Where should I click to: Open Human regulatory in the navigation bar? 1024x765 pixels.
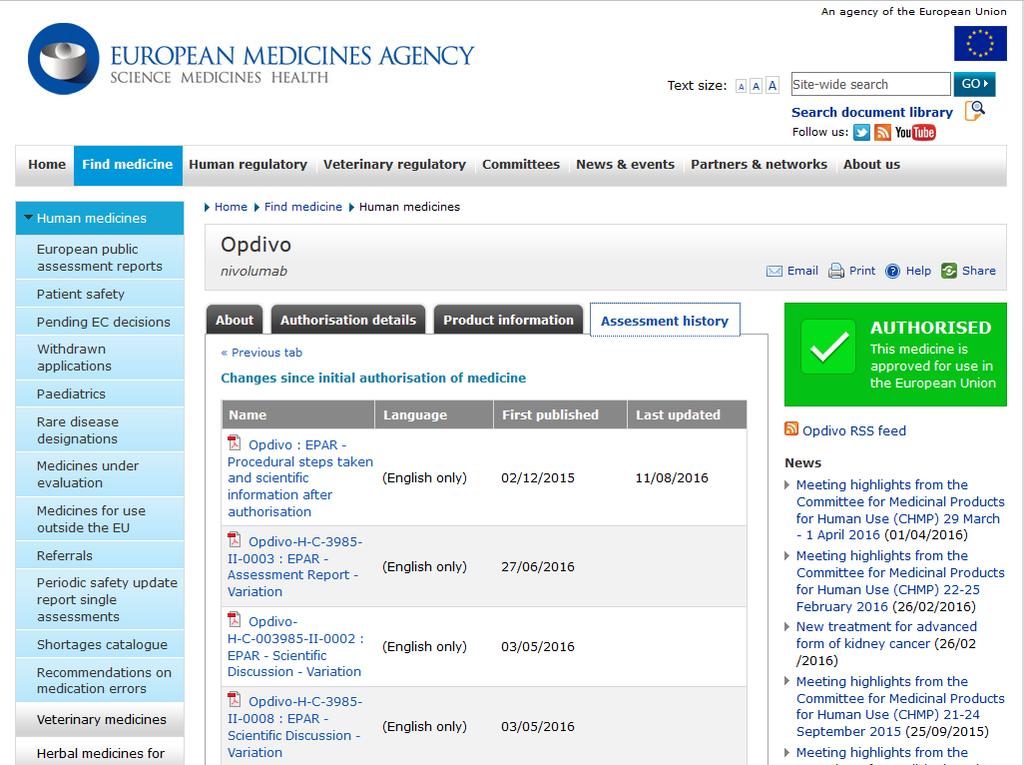[248, 165]
